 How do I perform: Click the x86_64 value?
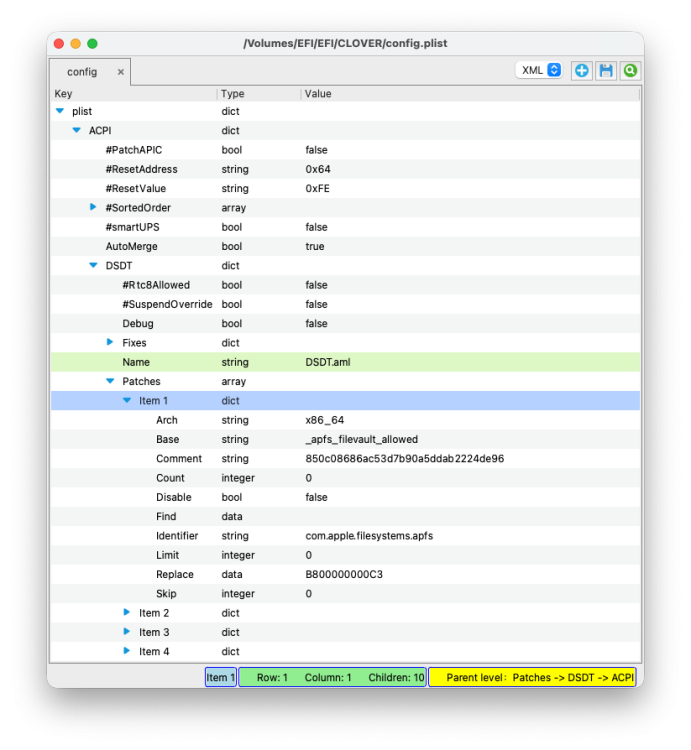coord(325,420)
